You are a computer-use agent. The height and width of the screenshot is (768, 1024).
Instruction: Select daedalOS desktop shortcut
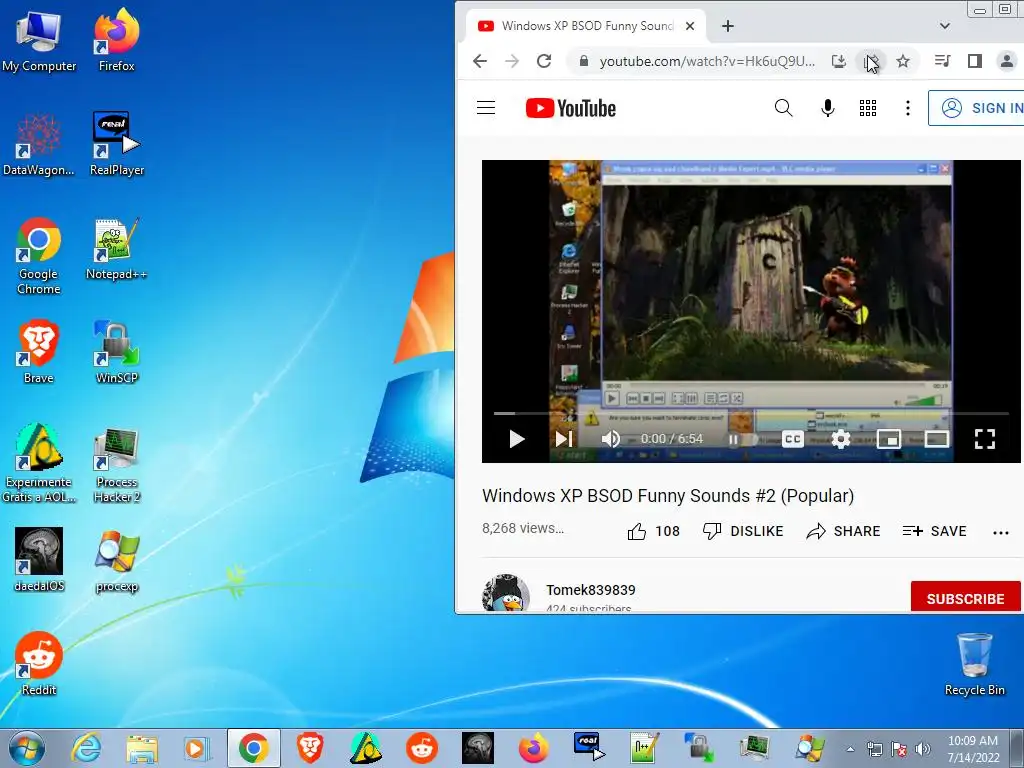click(39, 560)
